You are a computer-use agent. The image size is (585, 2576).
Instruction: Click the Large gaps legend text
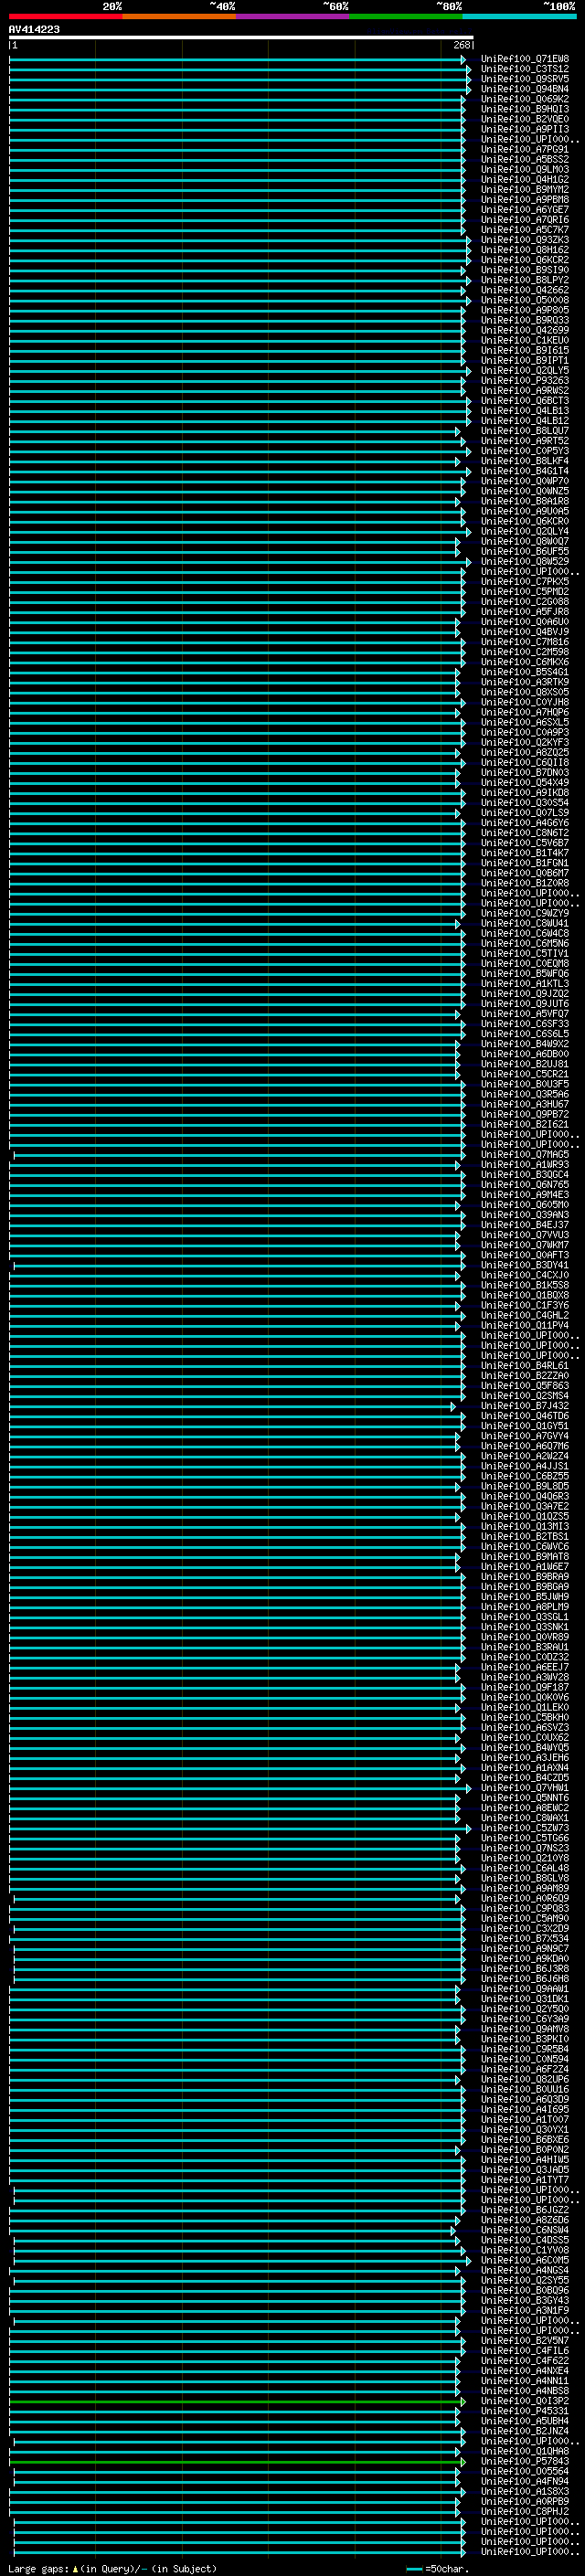pos(112,2569)
